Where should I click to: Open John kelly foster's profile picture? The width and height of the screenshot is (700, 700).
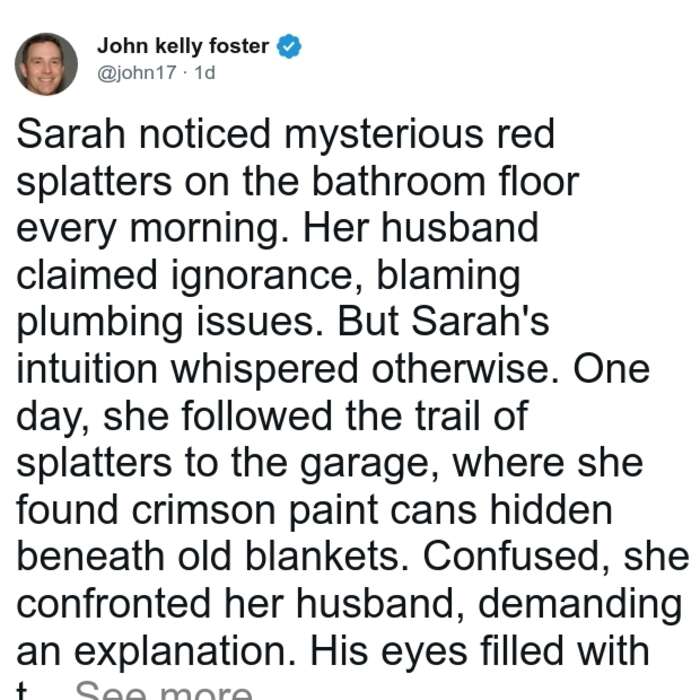[46, 64]
